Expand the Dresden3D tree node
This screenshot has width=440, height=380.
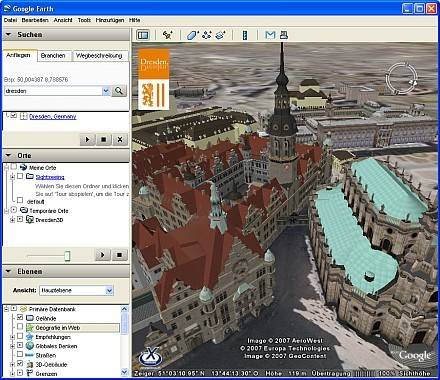[12, 220]
